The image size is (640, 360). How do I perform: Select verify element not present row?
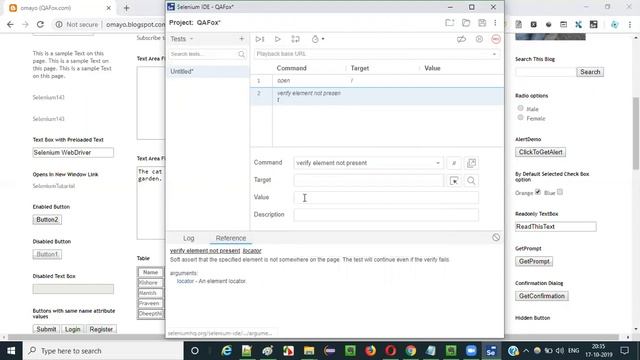377,96
